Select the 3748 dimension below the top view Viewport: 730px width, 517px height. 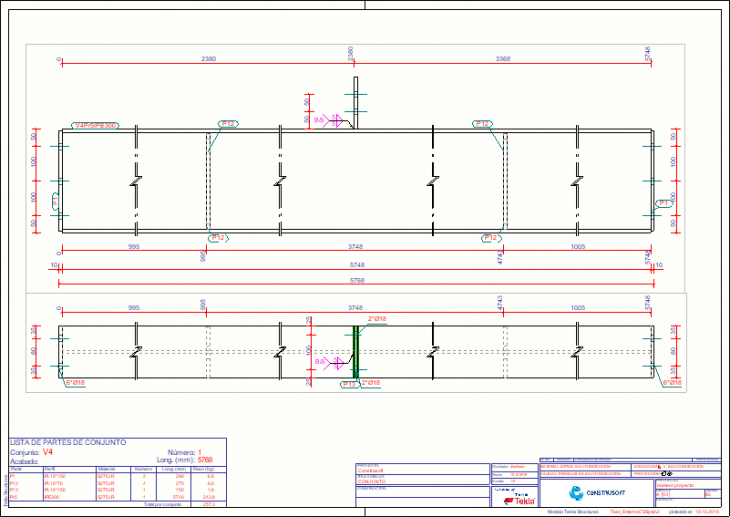pyautogui.click(x=356, y=246)
